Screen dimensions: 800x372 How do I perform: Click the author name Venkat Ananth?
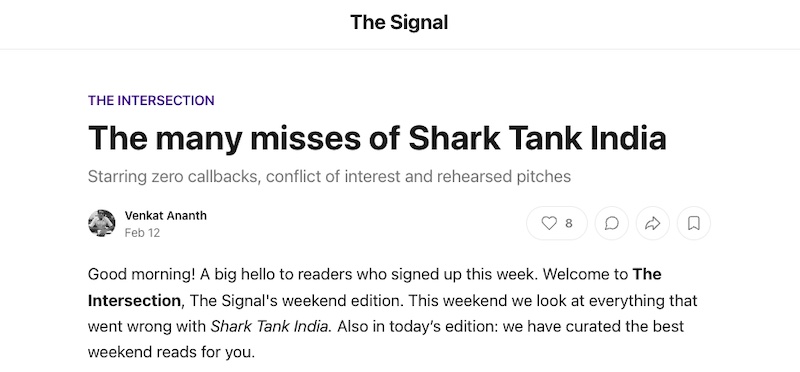(x=165, y=215)
